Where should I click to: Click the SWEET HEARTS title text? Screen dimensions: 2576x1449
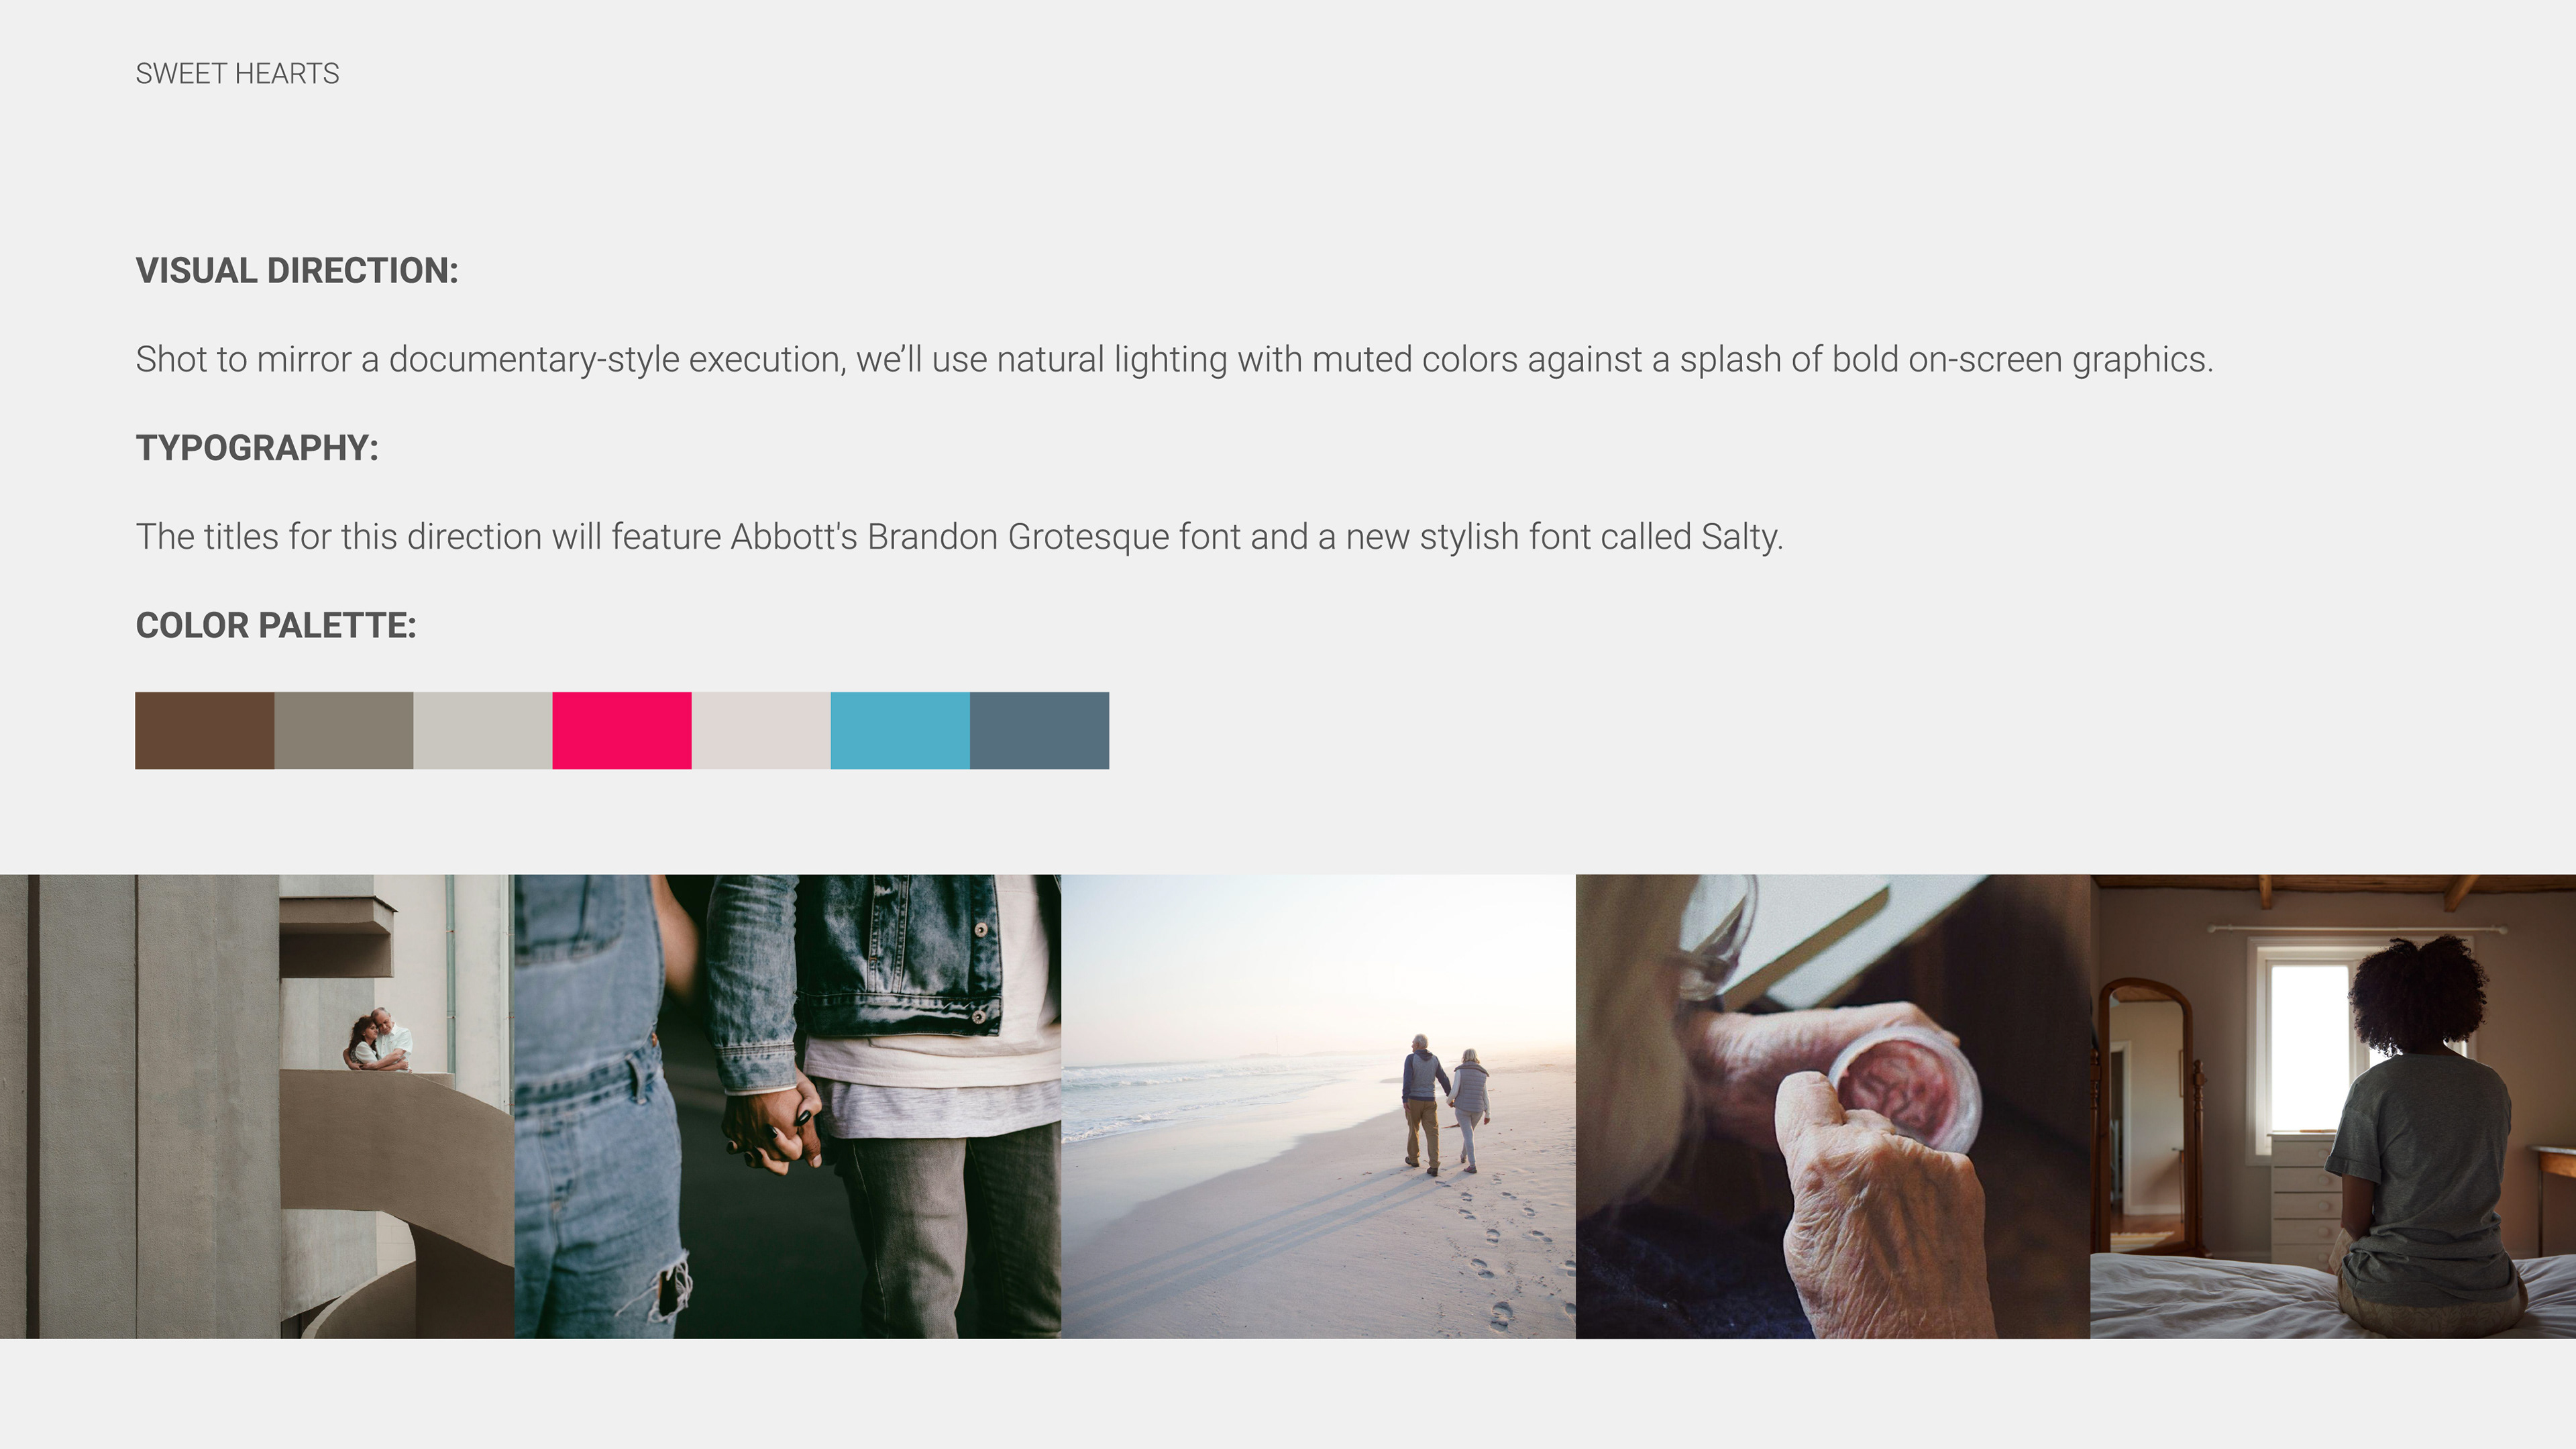point(237,74)
